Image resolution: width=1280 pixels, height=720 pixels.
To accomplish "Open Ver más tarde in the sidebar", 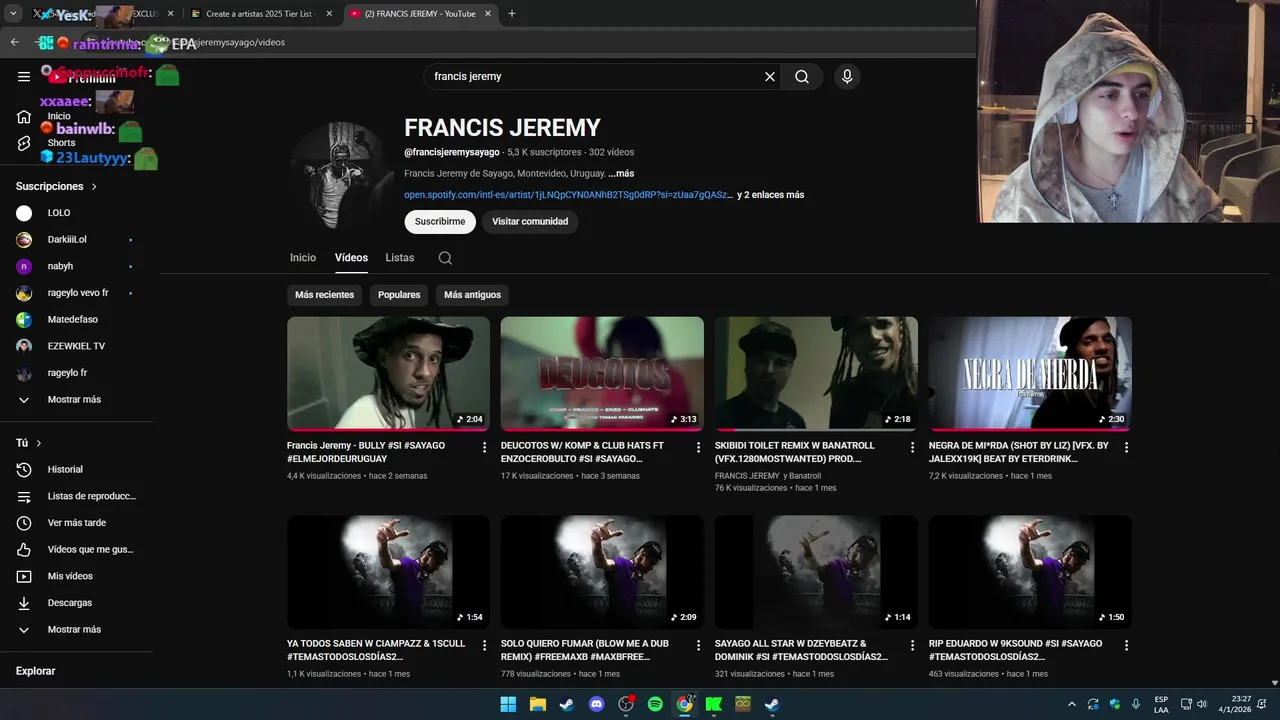I will click(76, 523).
